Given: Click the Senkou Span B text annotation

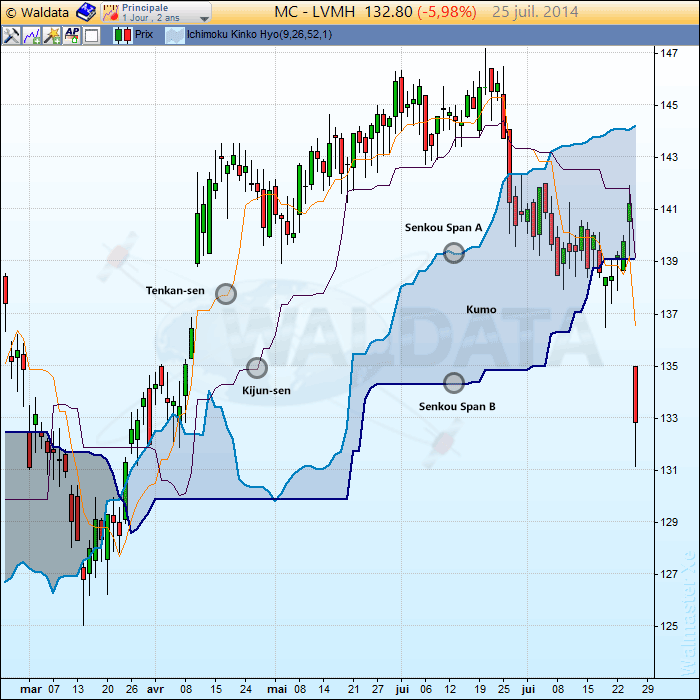Looking at the screenshot, I should [457, 407].
